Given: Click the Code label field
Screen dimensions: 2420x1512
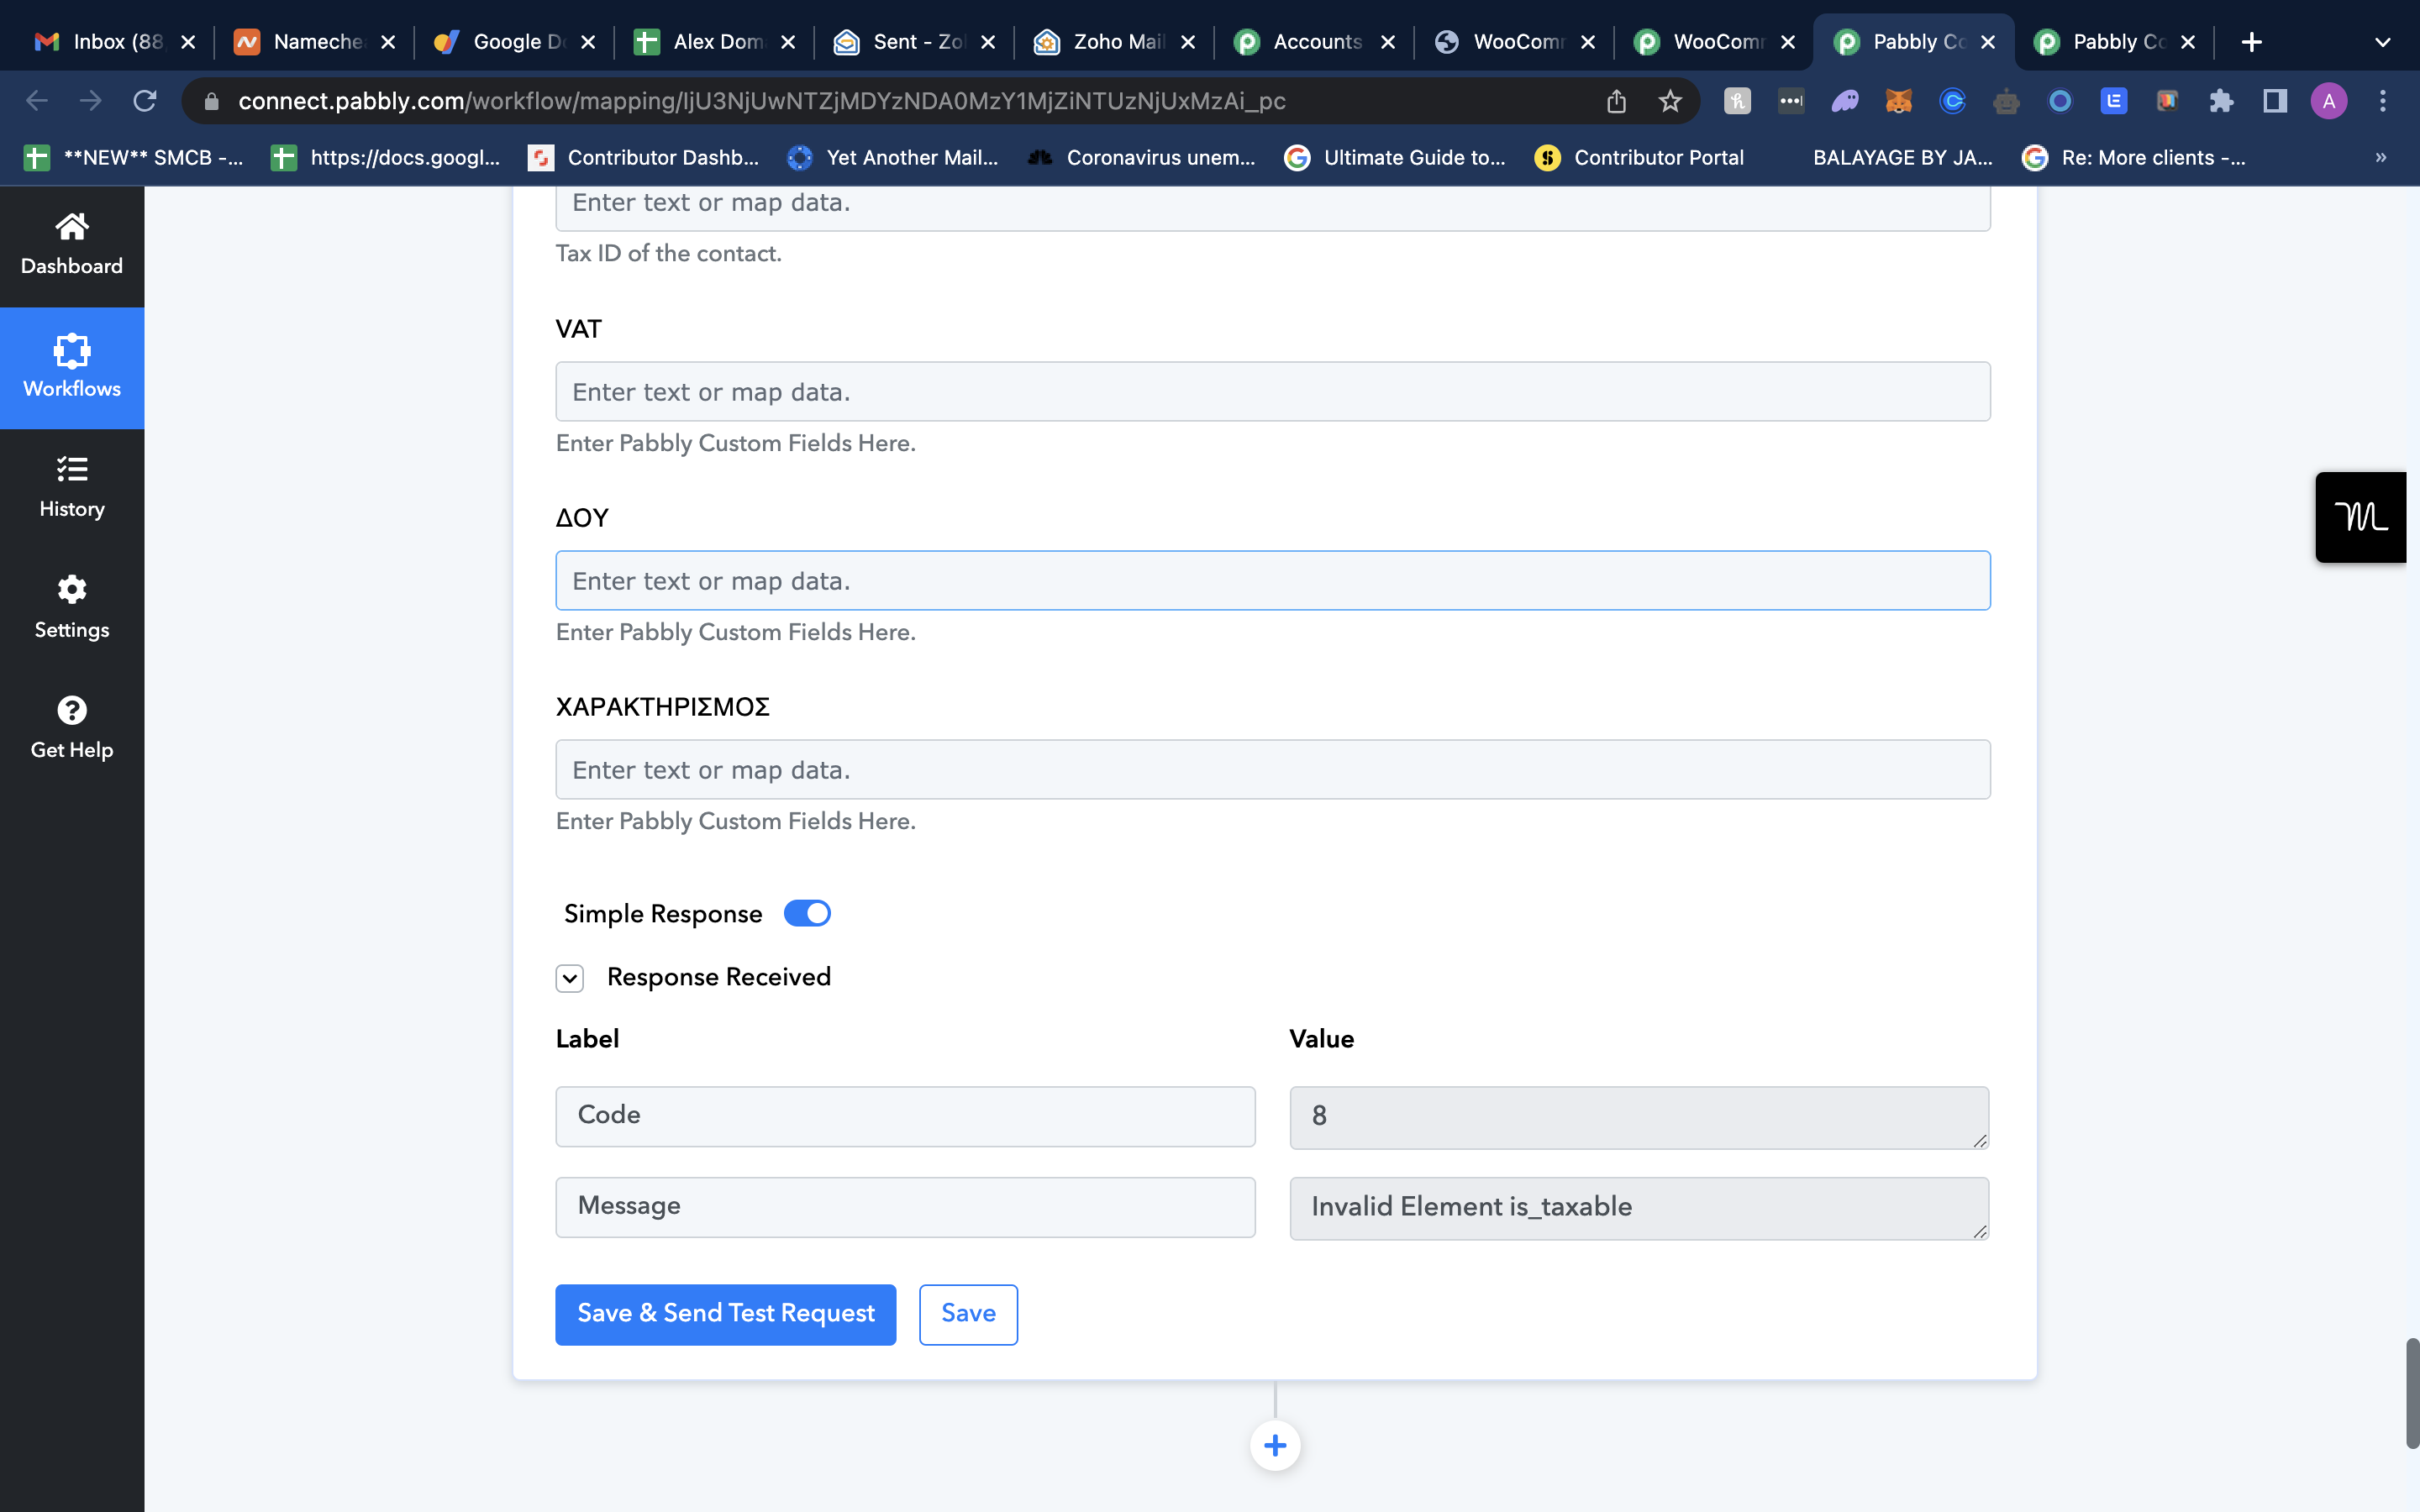Looking at the screenshot, I should 905,1116.
